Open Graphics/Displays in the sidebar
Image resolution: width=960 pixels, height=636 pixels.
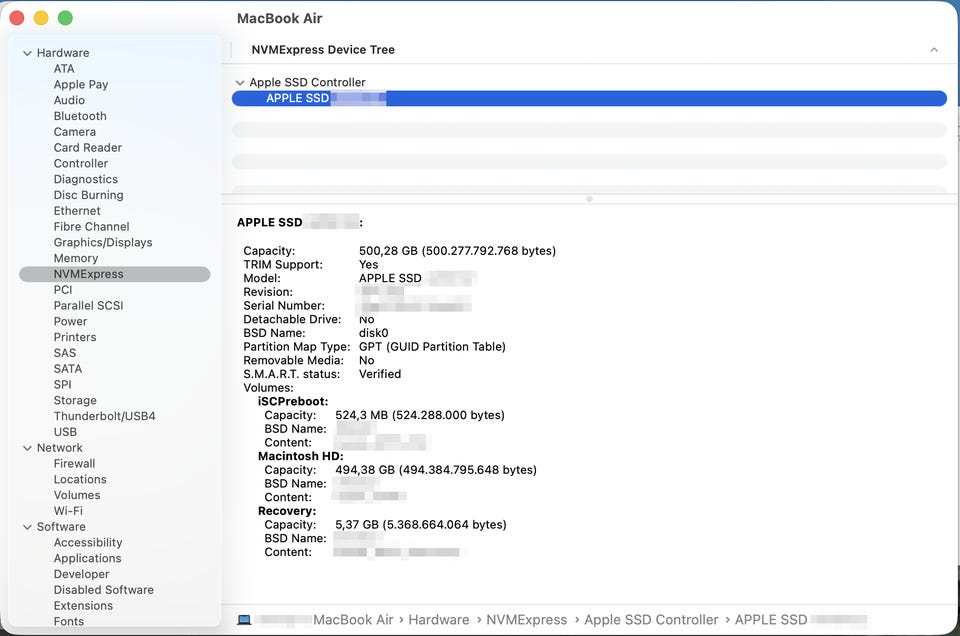click(103, 242)
